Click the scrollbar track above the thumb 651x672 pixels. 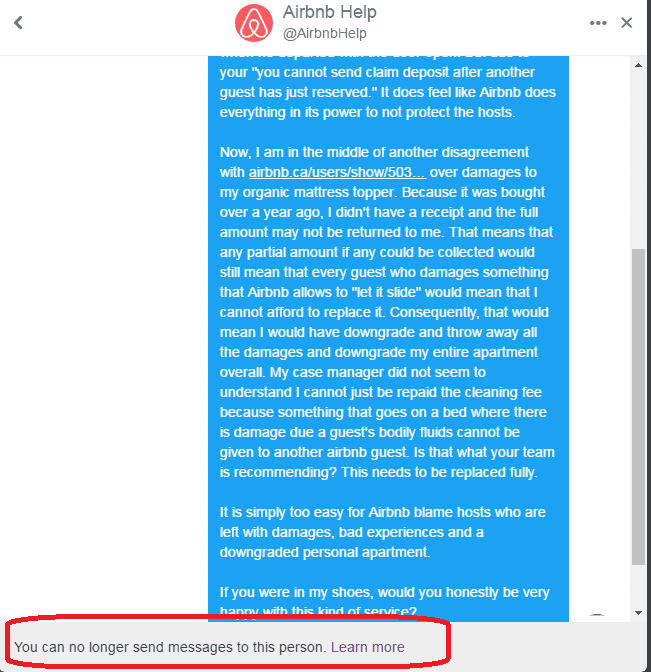click(638, 159)
